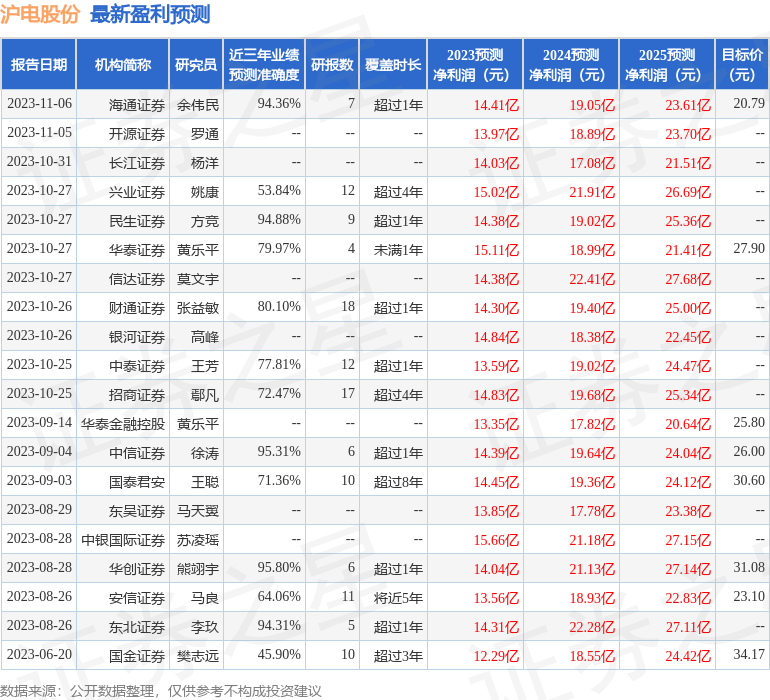Click the target price 30.60
Image resolution: width=770 pixels, height=700 pixels.
tap(749, 480)
